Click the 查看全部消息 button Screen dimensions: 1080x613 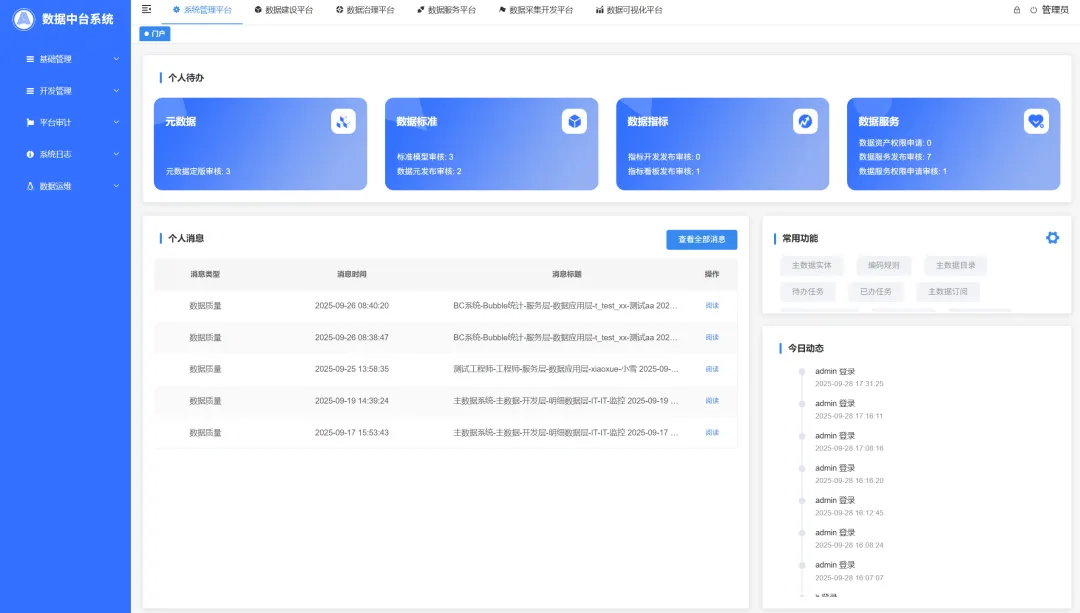click(701, 240)
